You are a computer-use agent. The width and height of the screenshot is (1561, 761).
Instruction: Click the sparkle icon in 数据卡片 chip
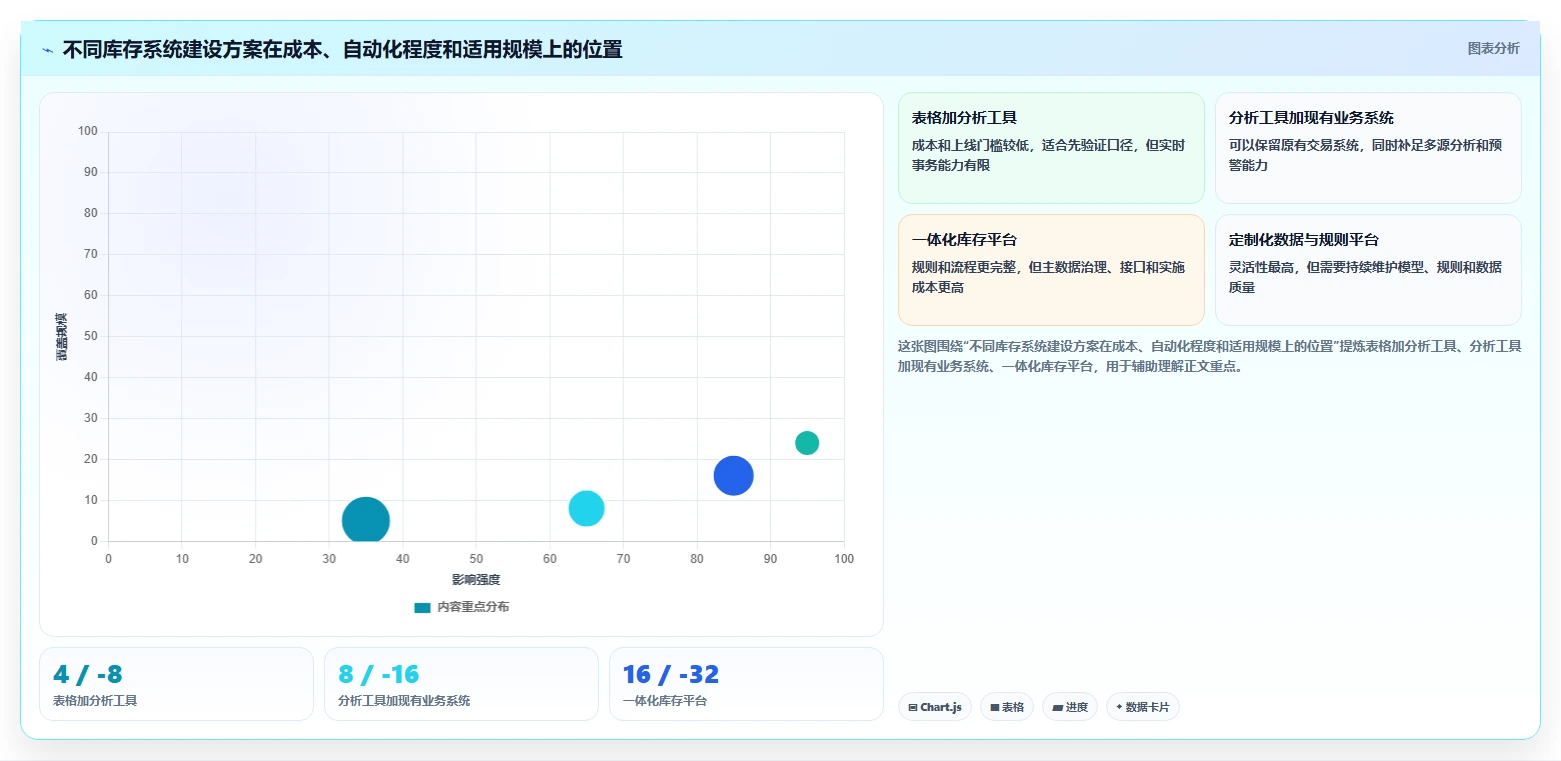click(x=1119, y=707)
